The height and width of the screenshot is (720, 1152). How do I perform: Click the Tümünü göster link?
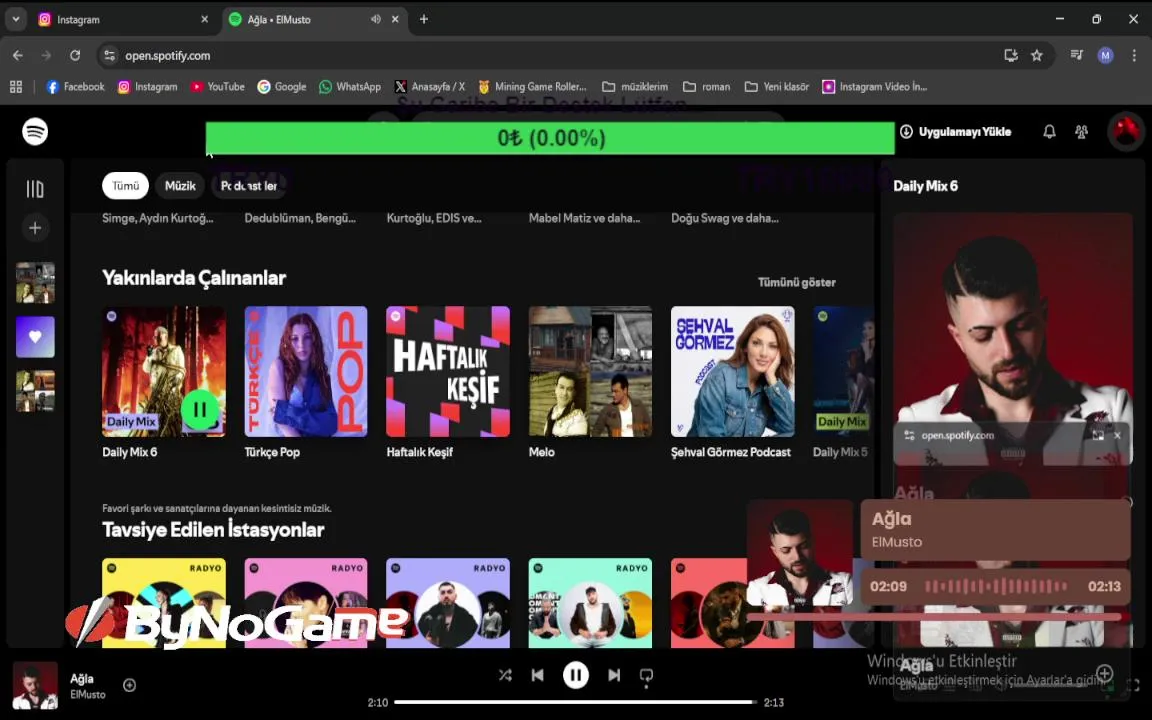click(x=796, y=282)
